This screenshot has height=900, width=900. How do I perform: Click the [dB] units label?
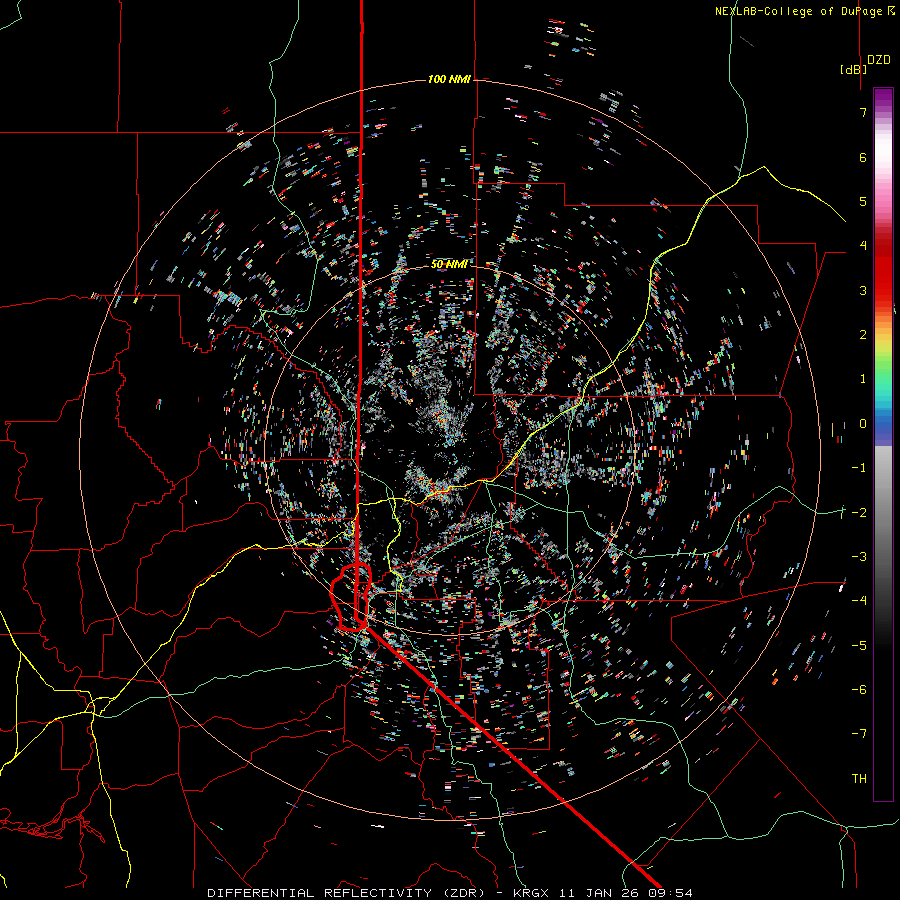point(854,69)
